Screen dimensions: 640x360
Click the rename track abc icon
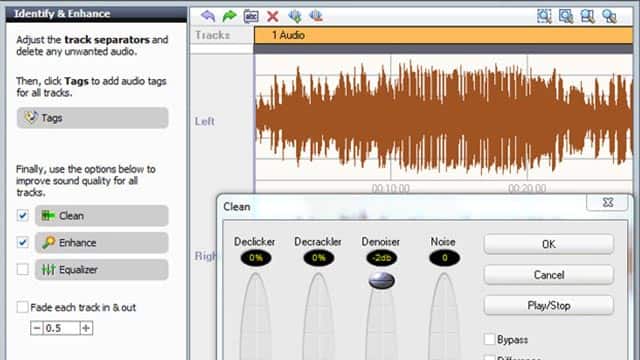coord(251,16)
